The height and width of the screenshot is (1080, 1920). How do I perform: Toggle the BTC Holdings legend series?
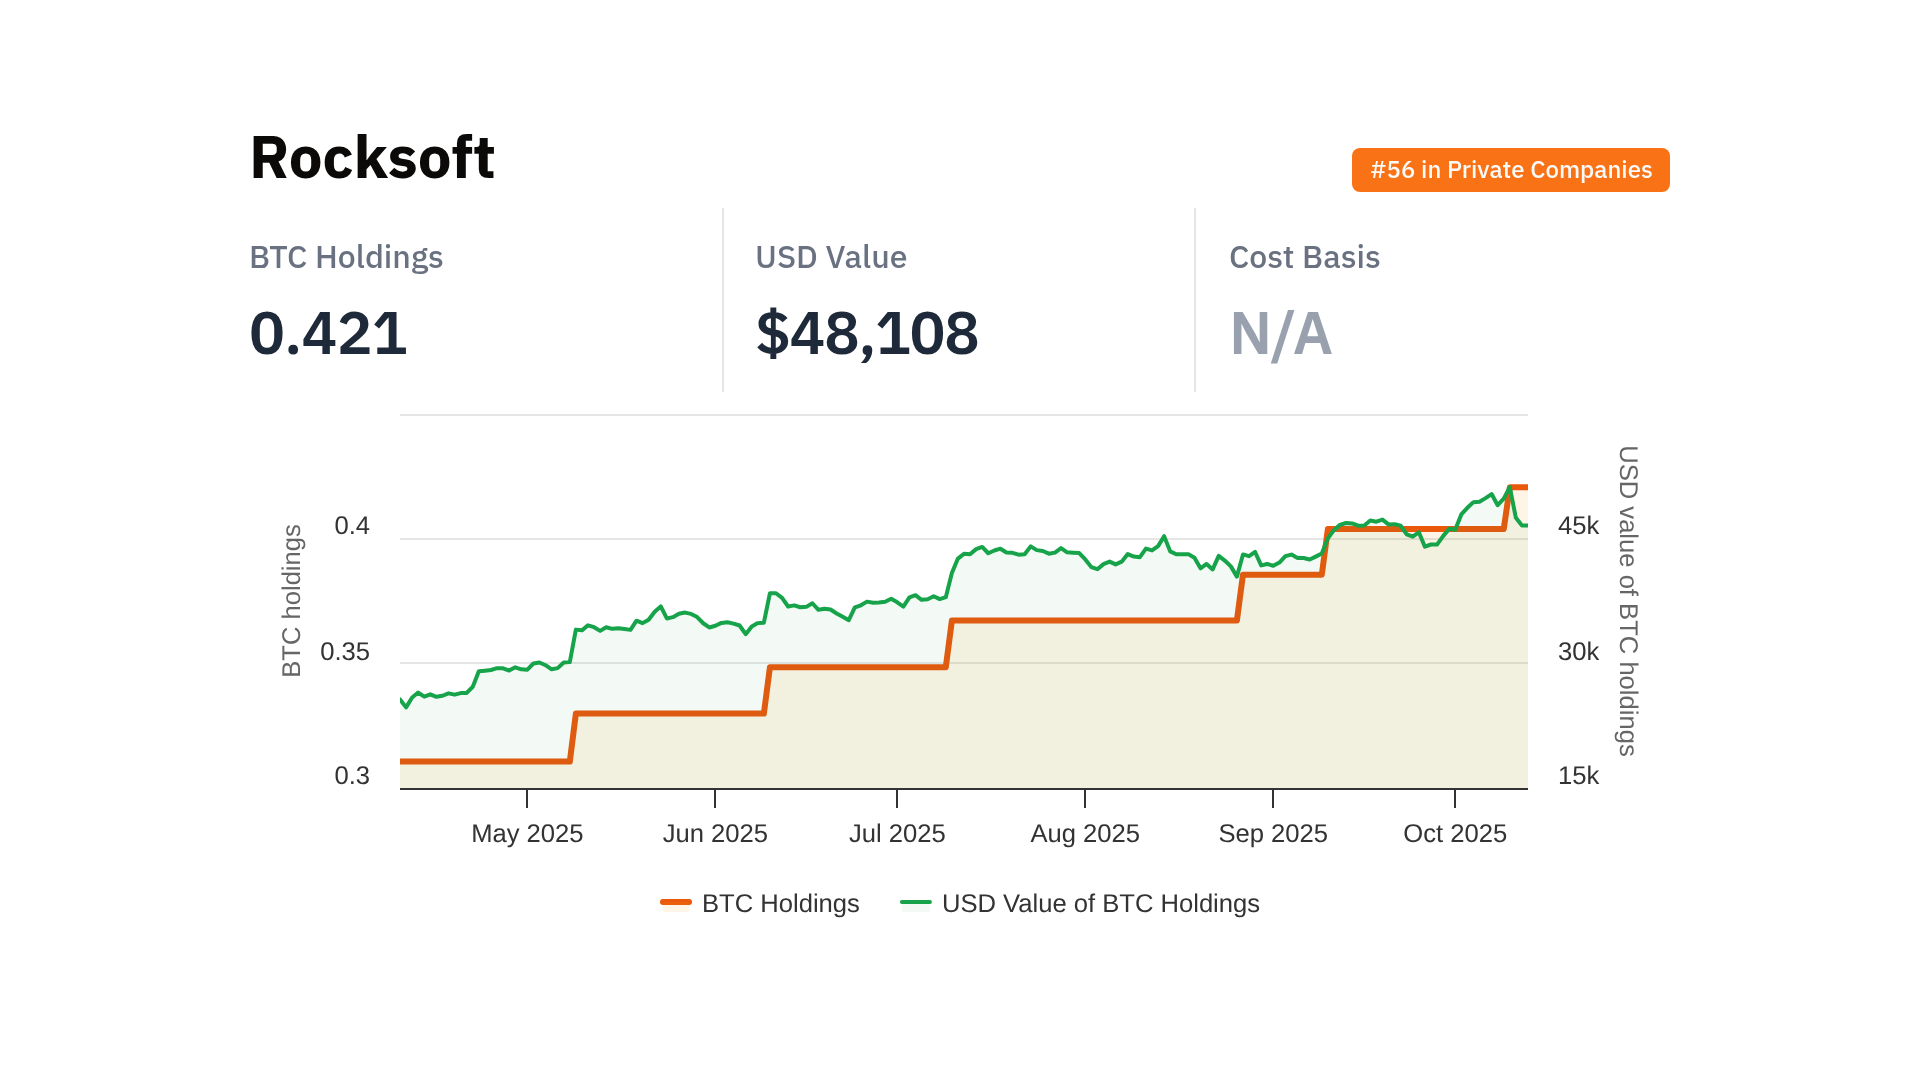click(780, 903)
